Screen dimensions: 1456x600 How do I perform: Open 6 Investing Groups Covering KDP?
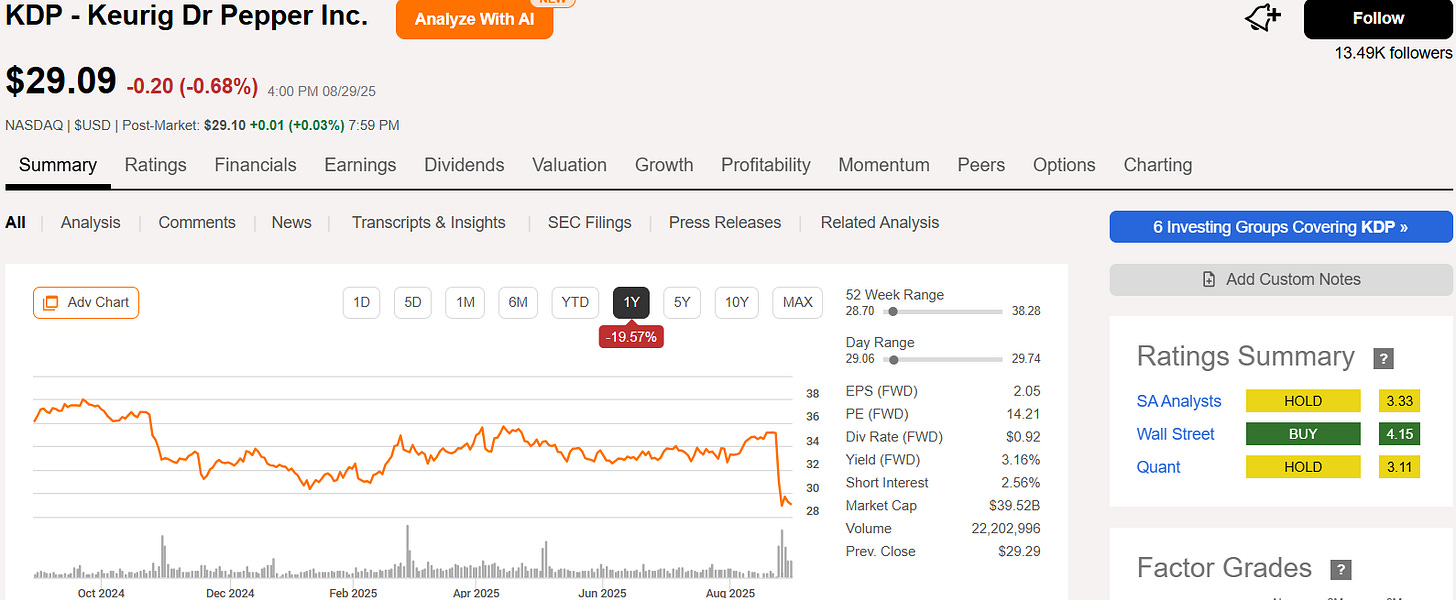tap(1281, 227)
